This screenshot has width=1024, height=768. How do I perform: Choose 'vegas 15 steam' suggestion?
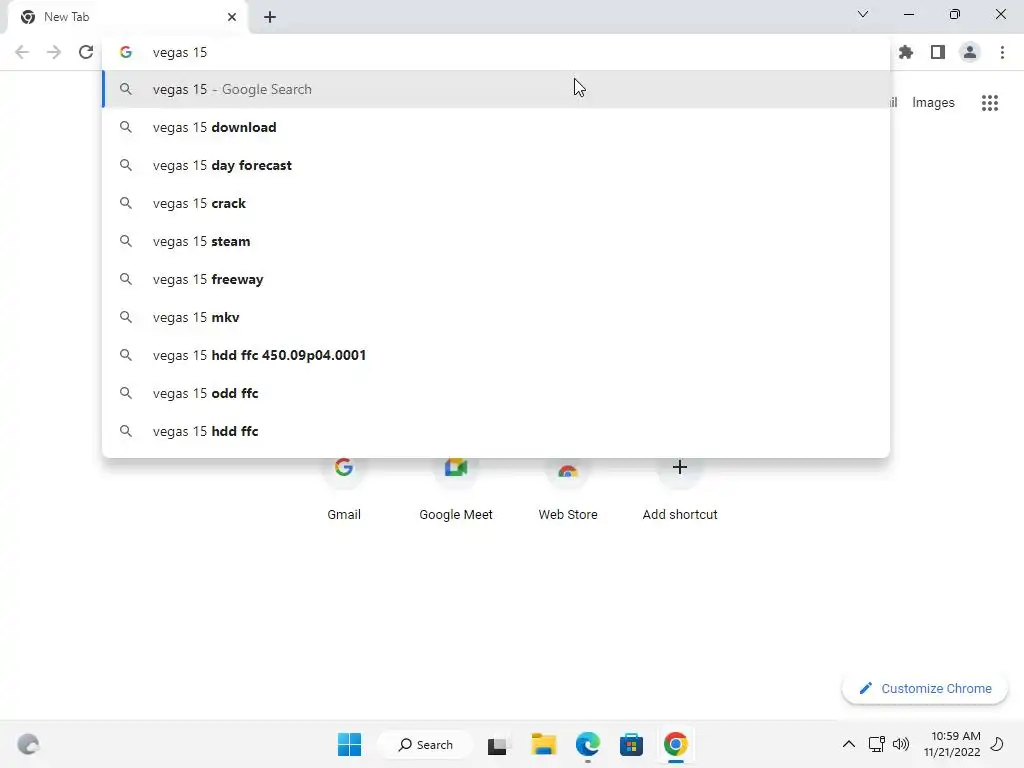pos(496,241)
